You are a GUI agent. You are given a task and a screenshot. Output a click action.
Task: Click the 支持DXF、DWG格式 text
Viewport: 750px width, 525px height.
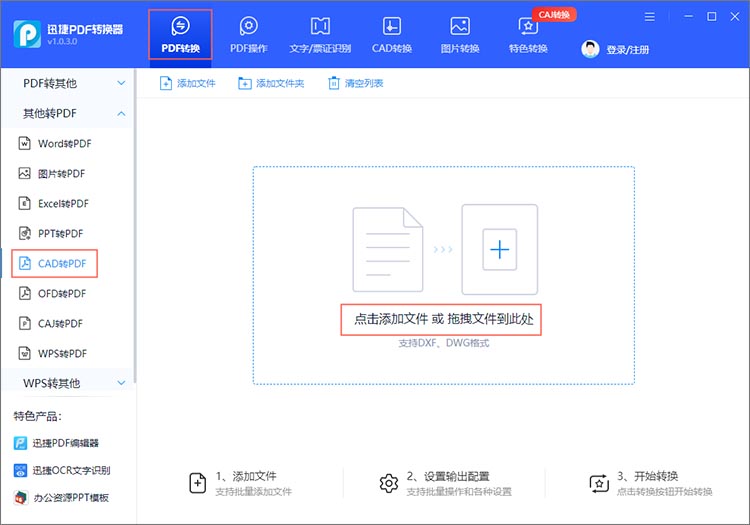(x=444, y=343)
